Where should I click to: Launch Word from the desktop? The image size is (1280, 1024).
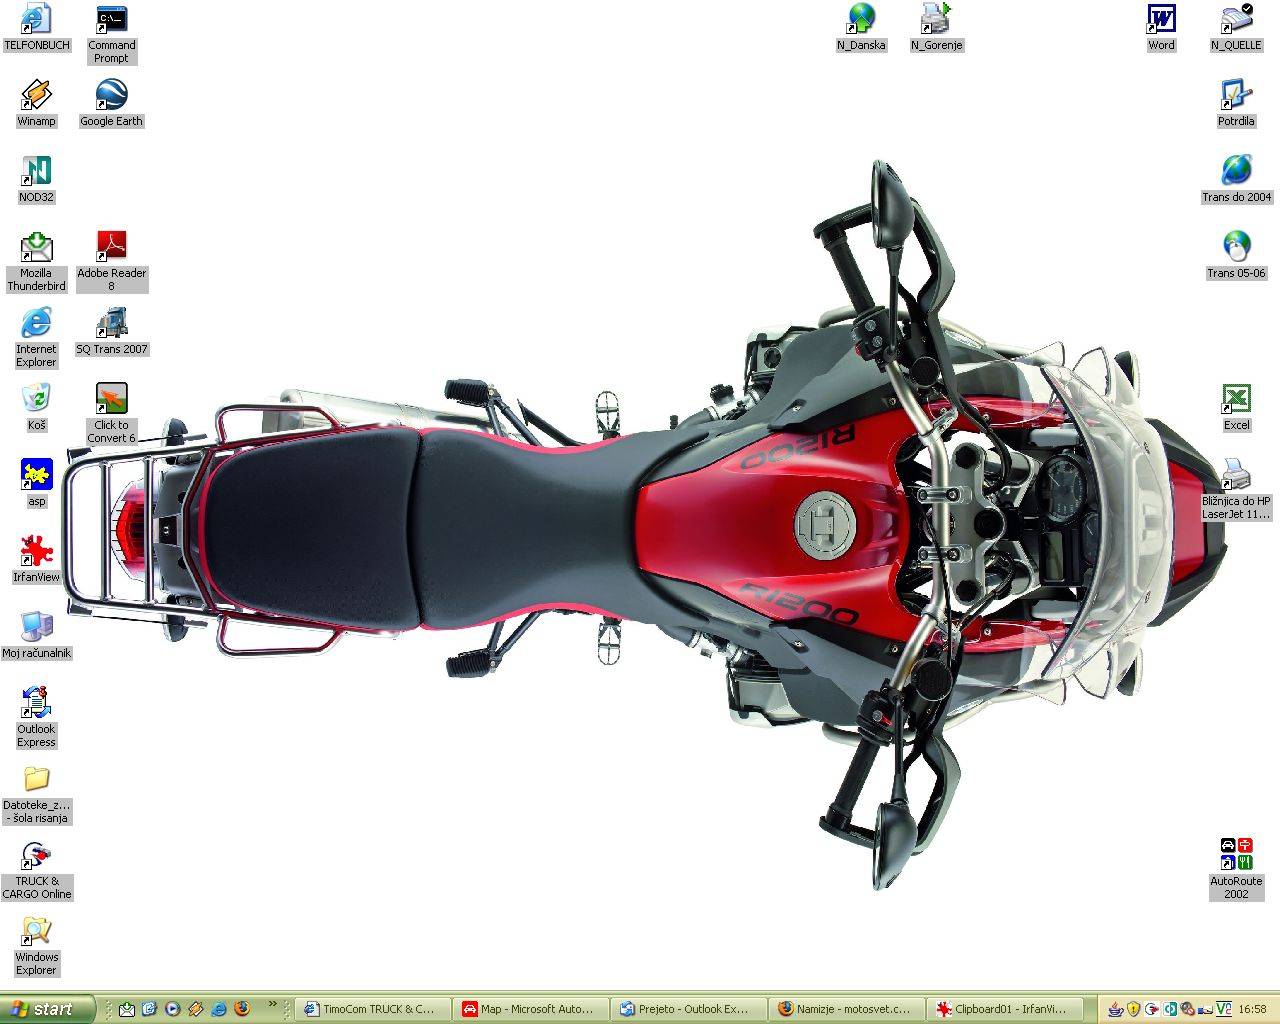pyautogui.click(x=1161, y=28)
